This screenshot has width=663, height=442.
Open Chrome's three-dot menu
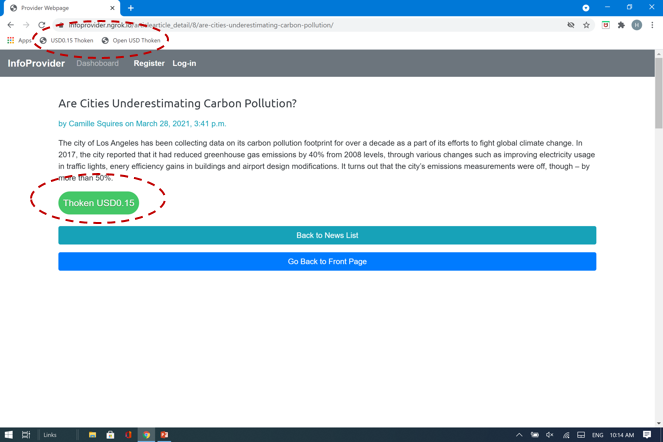652,25
